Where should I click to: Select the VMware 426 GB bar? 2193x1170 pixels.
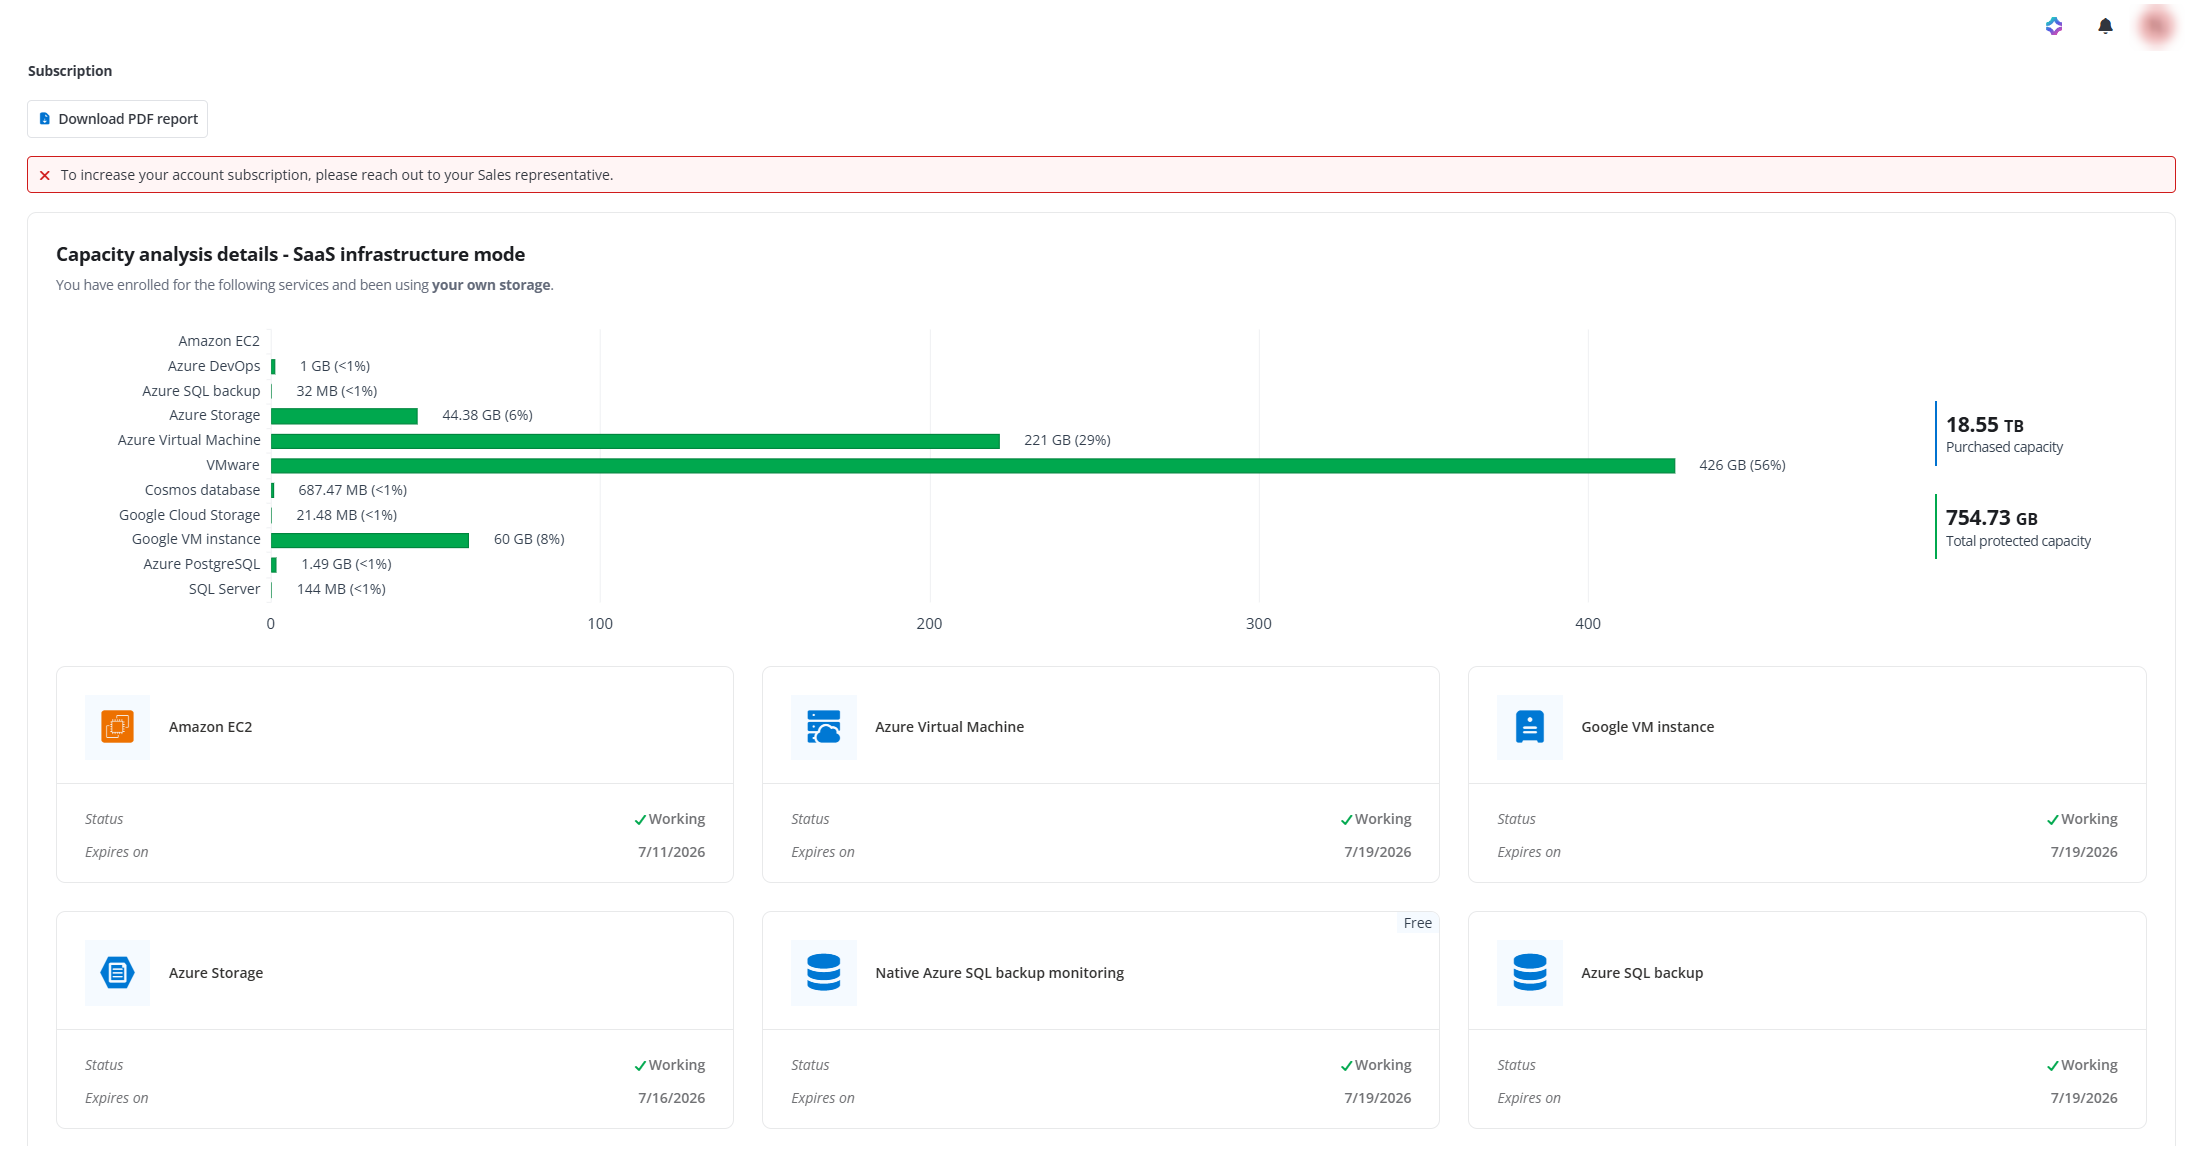coord(973,466)
